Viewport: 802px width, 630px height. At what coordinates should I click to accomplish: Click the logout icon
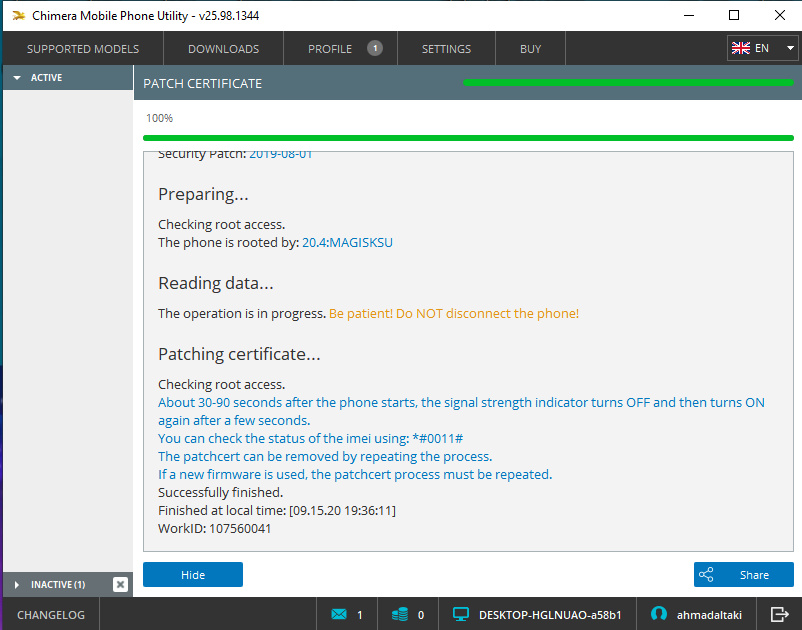tap(779, 614)
